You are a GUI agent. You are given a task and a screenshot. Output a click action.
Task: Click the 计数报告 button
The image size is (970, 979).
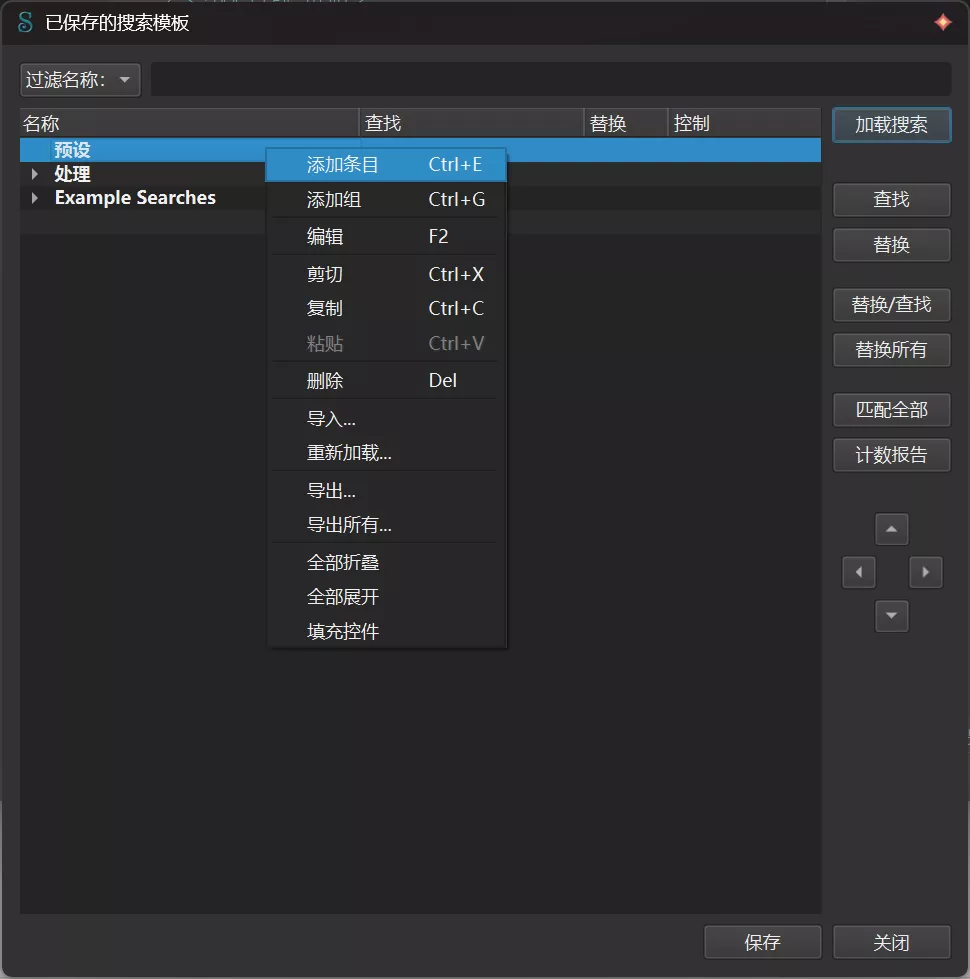(891, 455)
